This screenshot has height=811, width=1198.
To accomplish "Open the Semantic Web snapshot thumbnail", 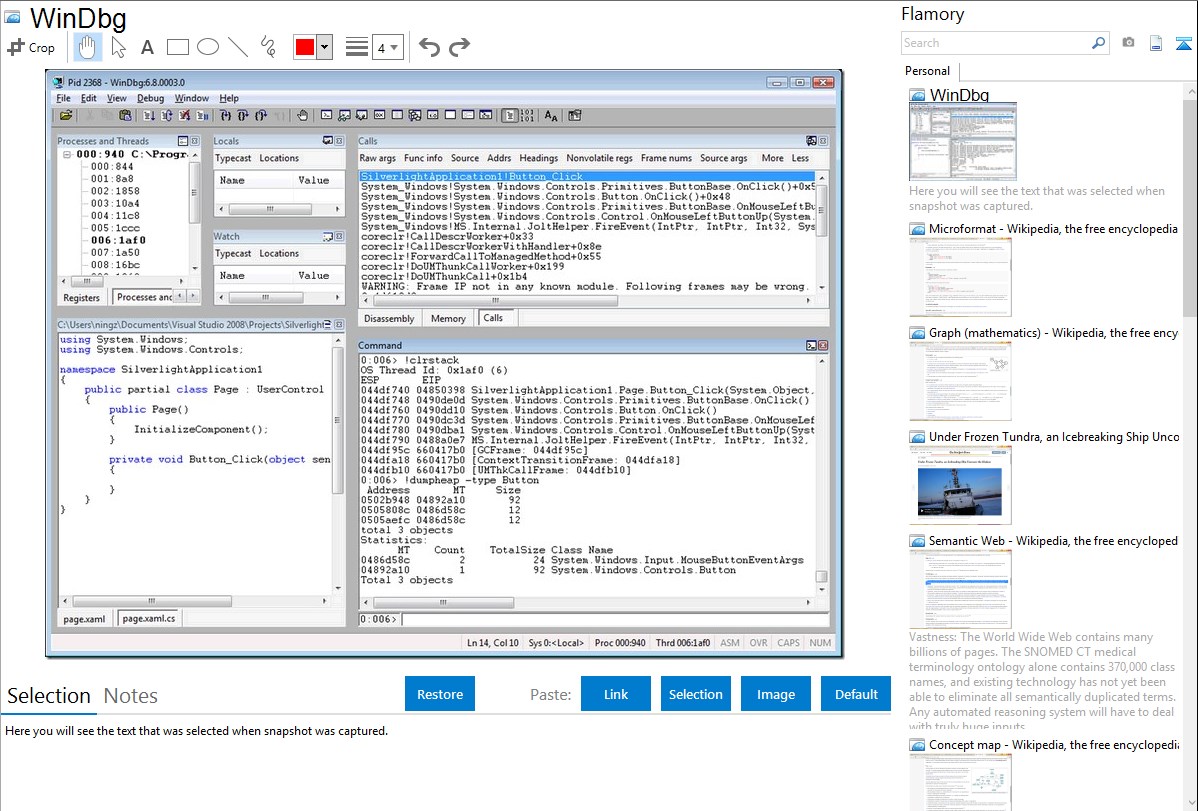I will (x=960, y=589).
